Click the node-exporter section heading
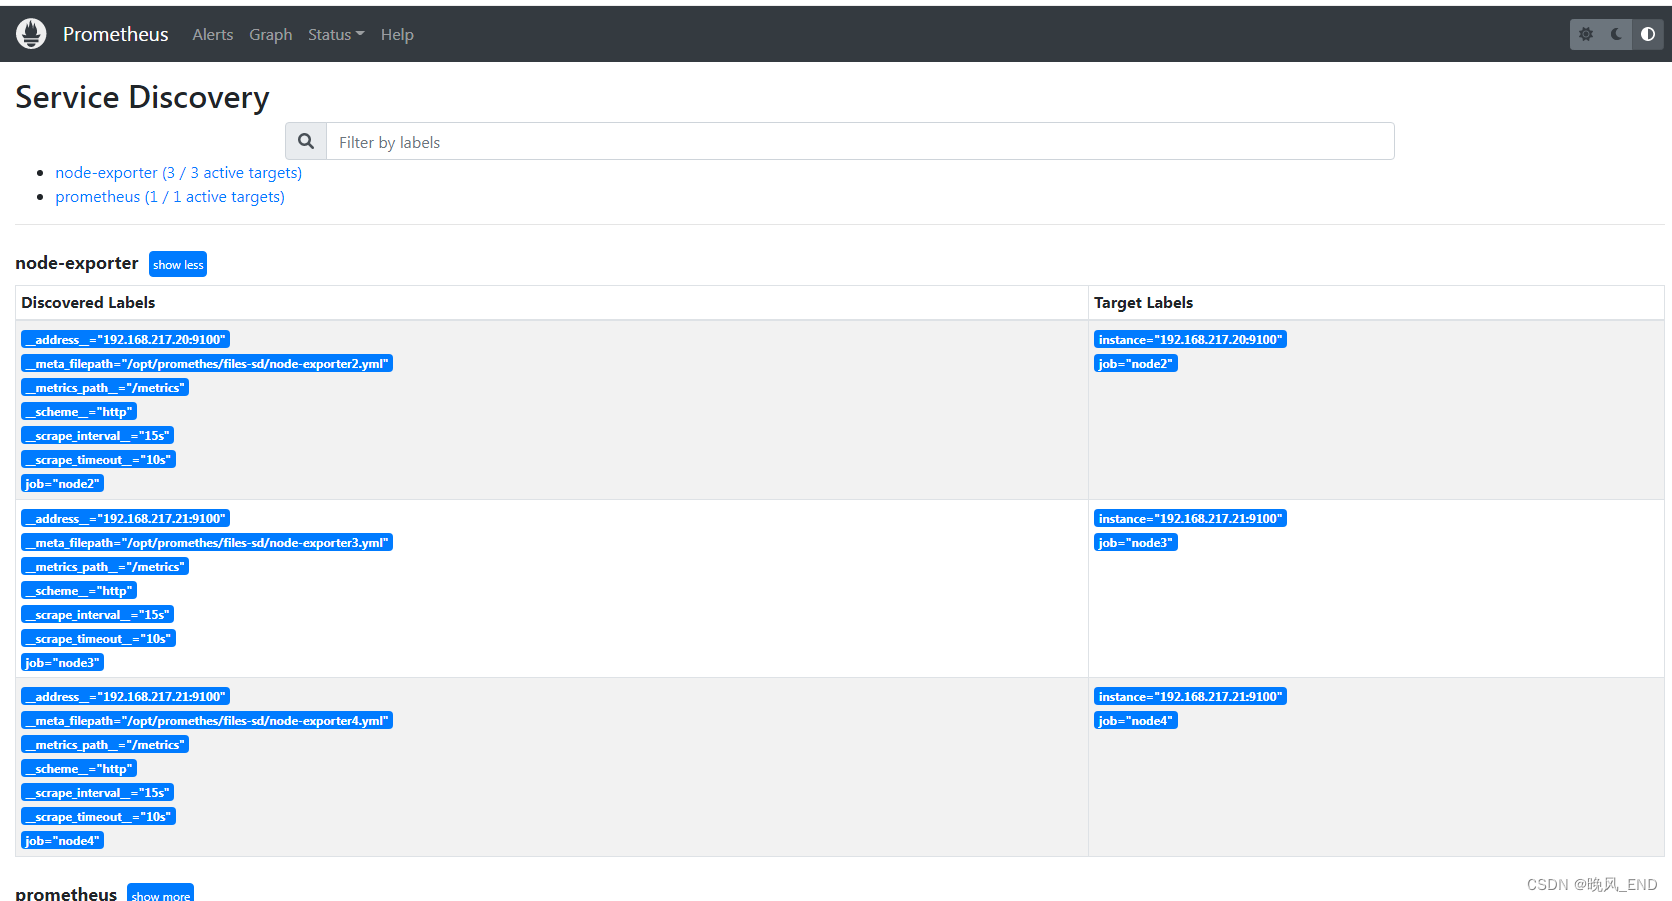The width and height of the screenshot is (1672, 901). tap(77, 263)
